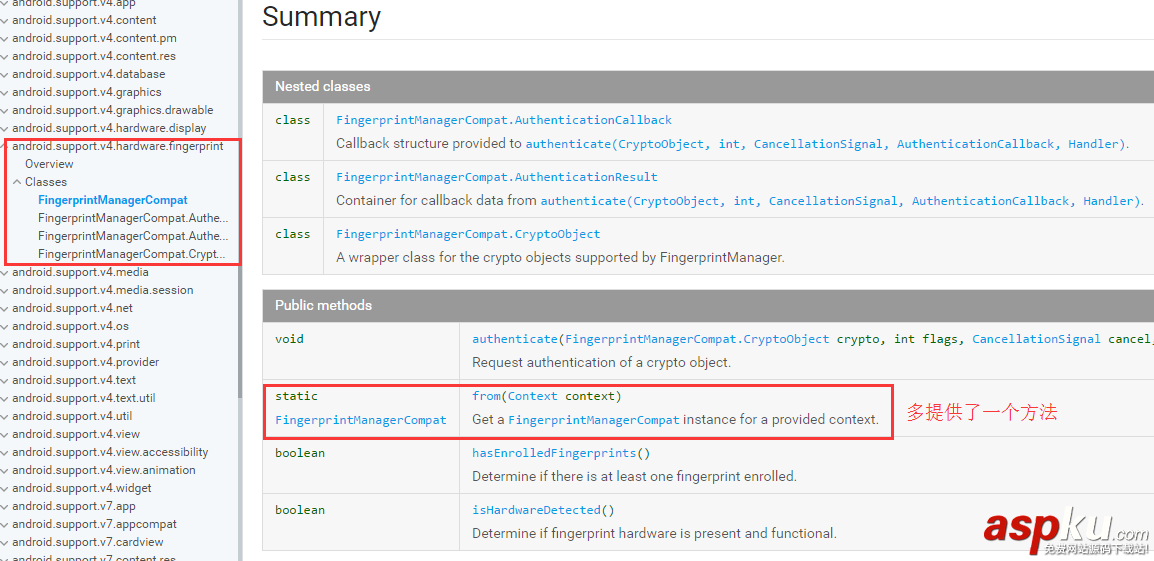1154x561 pixels.
Task: Open FingerprintManagerCompat.AuthenticationCallback class link
Action: click(504, 120)
